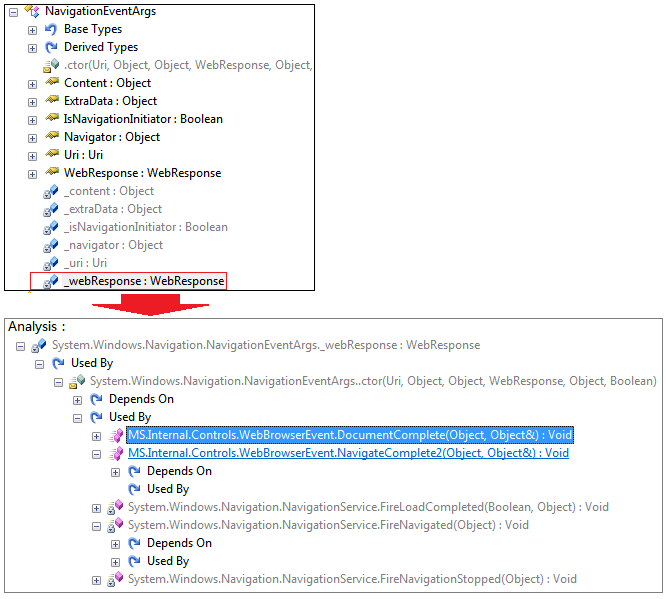
Task: Click the FireLoadCompleted method icon
Action: pyautogui.click(x=115, y=507)
